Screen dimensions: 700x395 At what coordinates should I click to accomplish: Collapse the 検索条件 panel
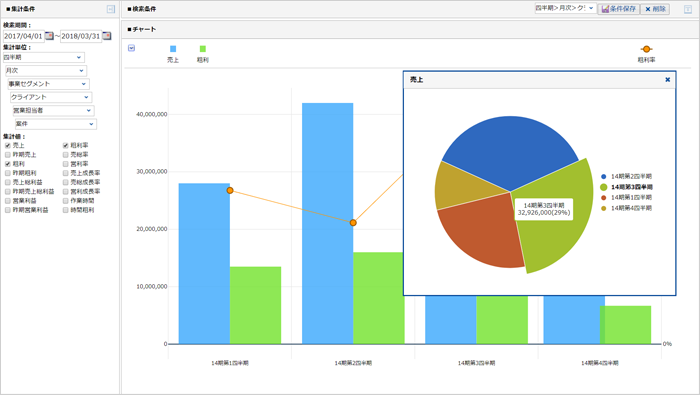coord(688,9)
